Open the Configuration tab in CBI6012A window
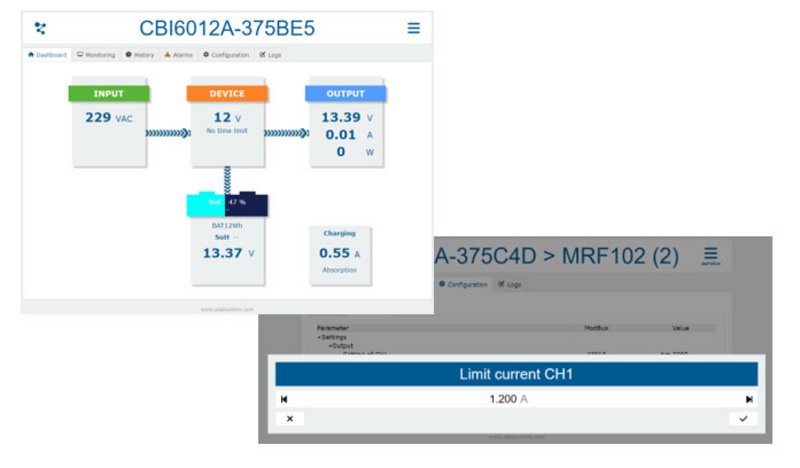The image size is (800, 468). tap(226, 55)
